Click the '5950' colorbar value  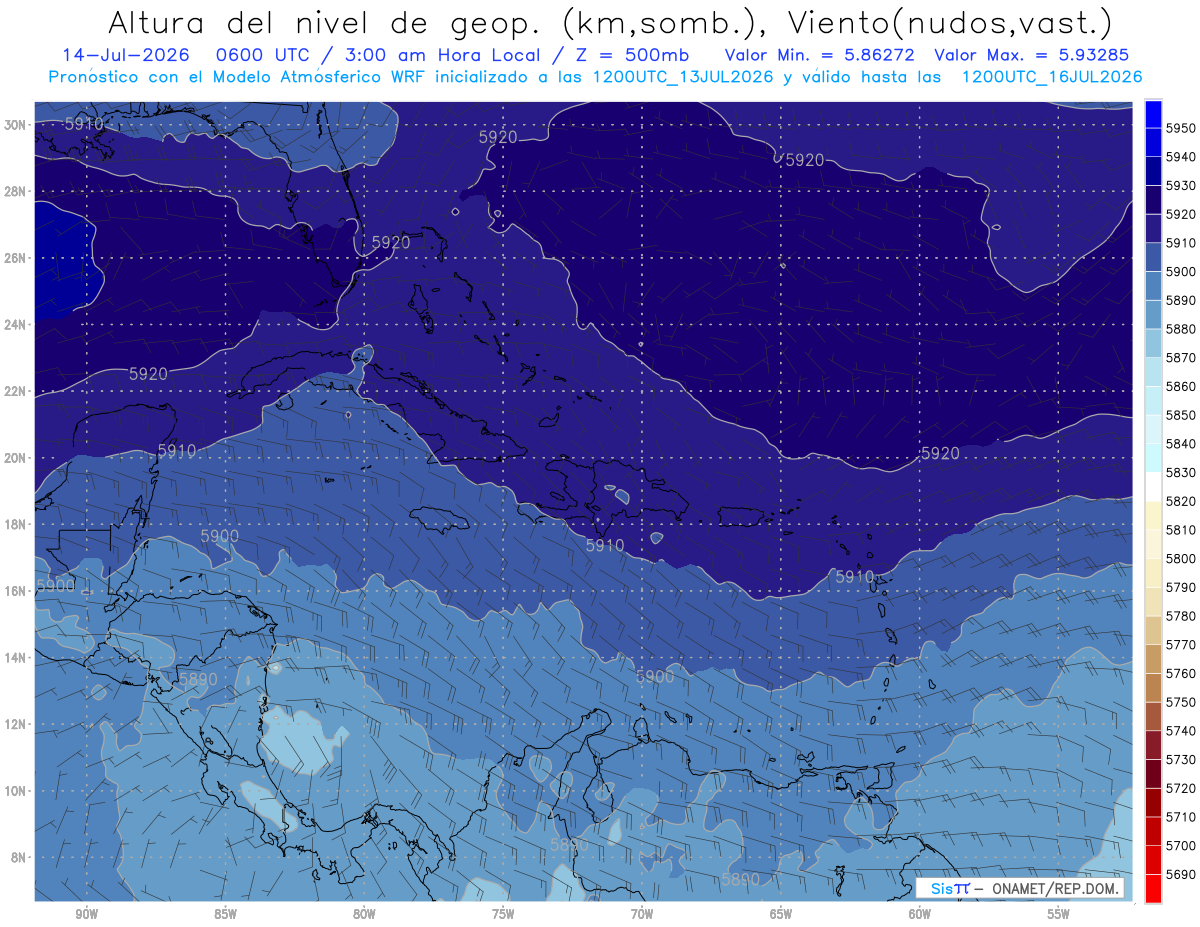[1182, 129]
